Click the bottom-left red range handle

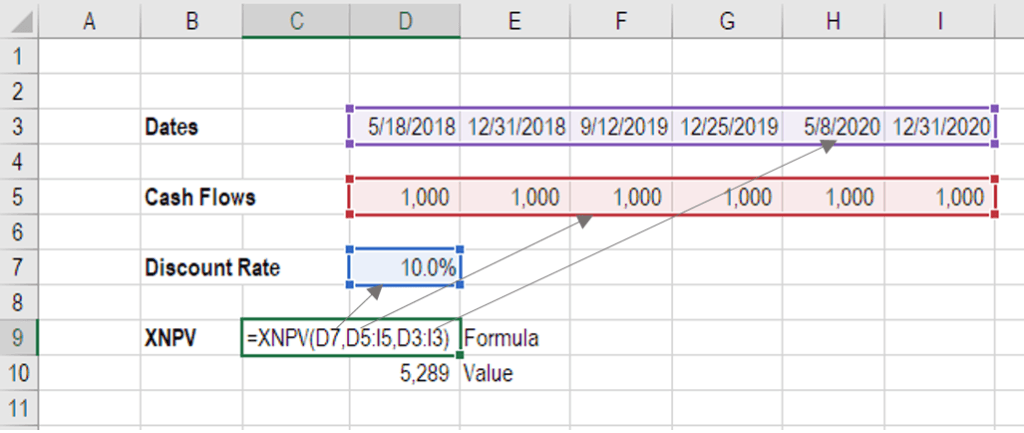(349, 214)
